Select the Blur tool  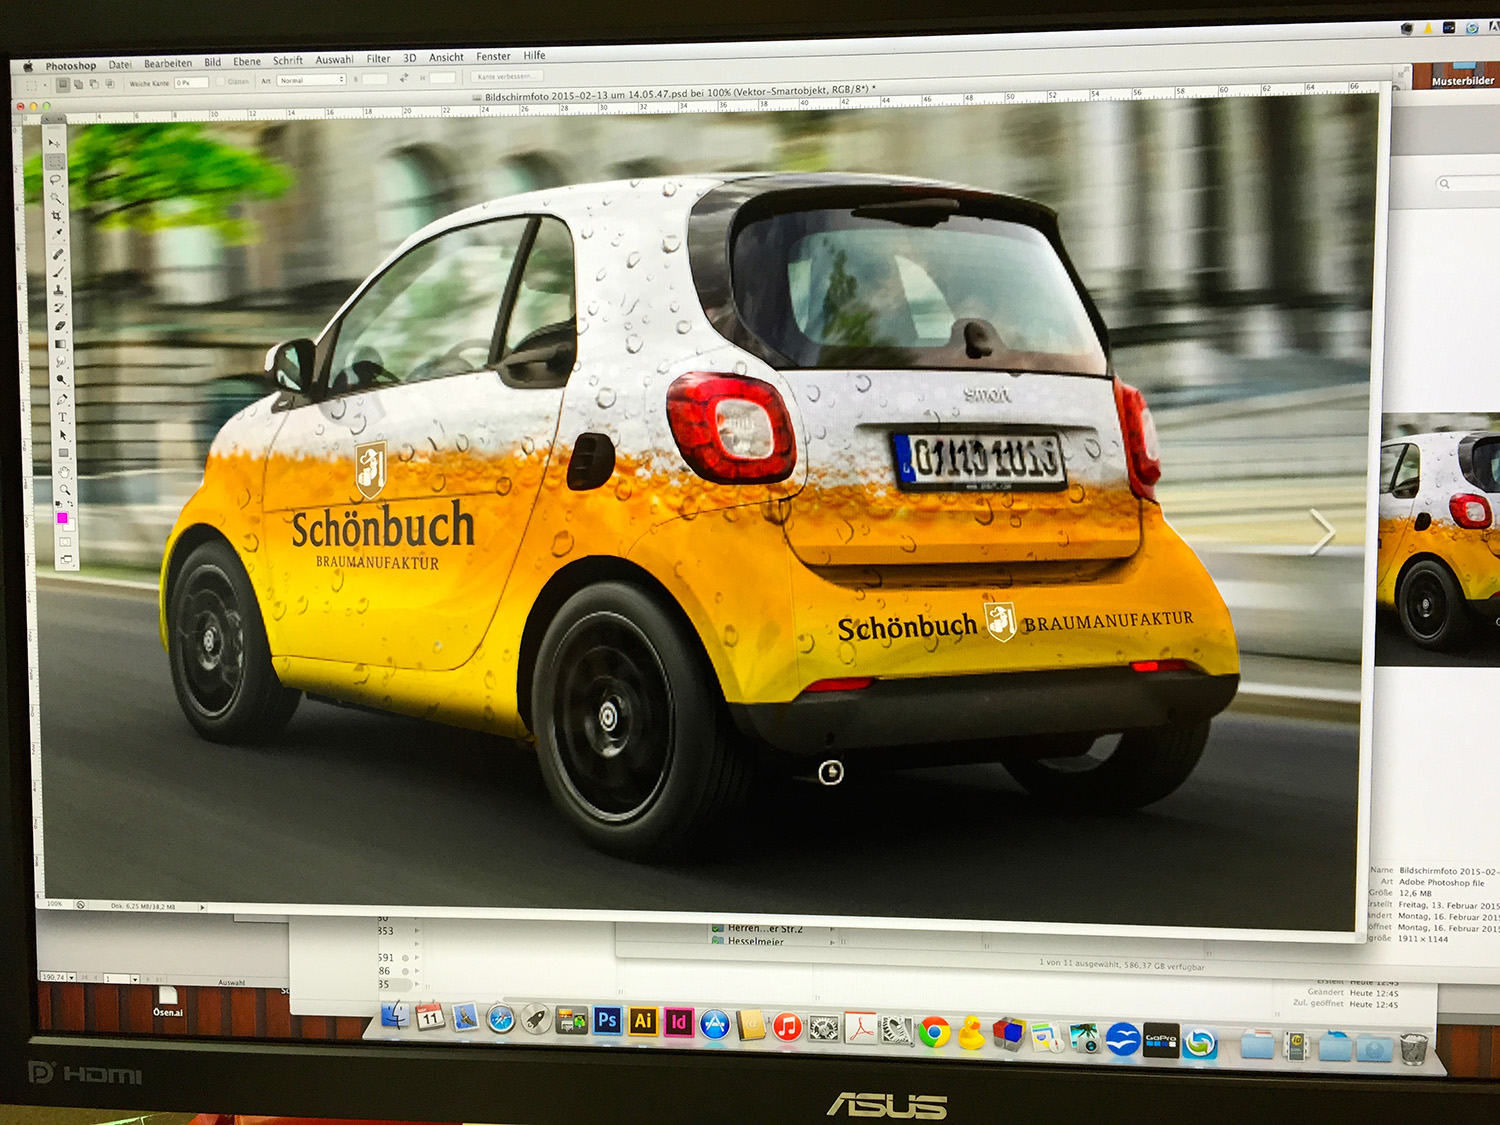pos(60,361)
